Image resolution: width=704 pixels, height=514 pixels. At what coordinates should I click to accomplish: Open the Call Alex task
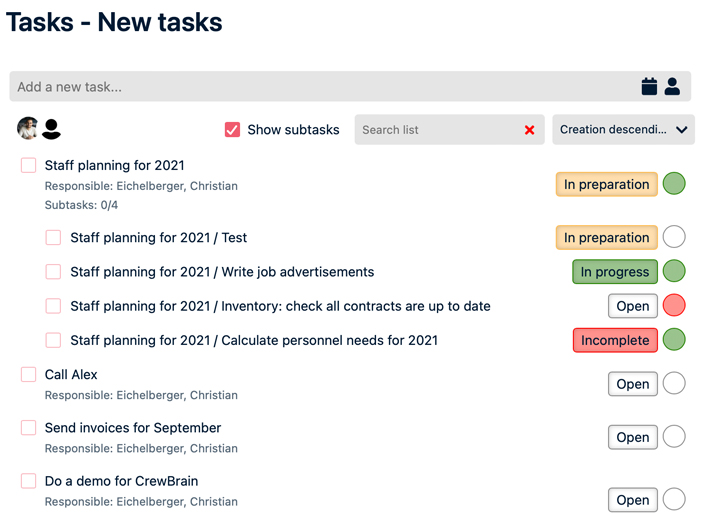click(71, 375)
